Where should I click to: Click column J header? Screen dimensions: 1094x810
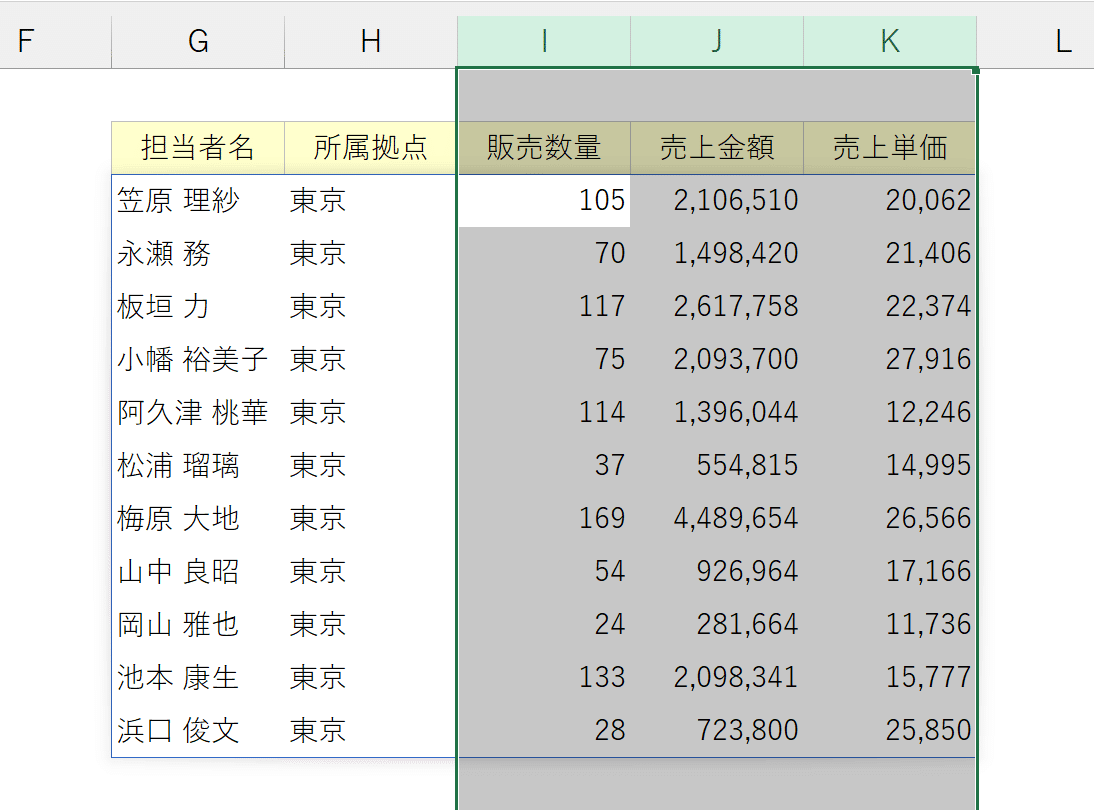point(717,42)
